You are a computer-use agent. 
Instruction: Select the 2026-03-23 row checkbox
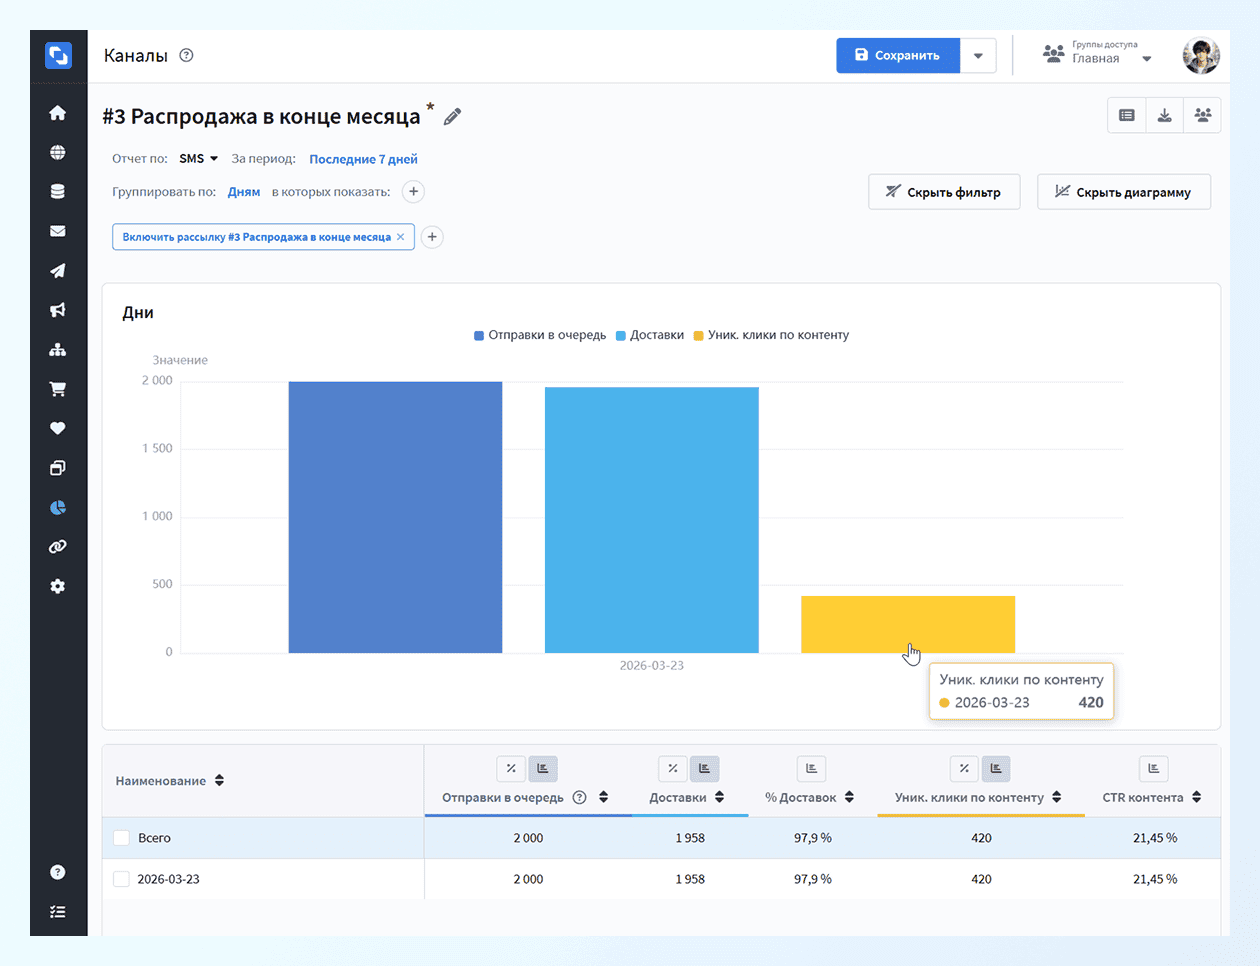click(x=121, y=879)
